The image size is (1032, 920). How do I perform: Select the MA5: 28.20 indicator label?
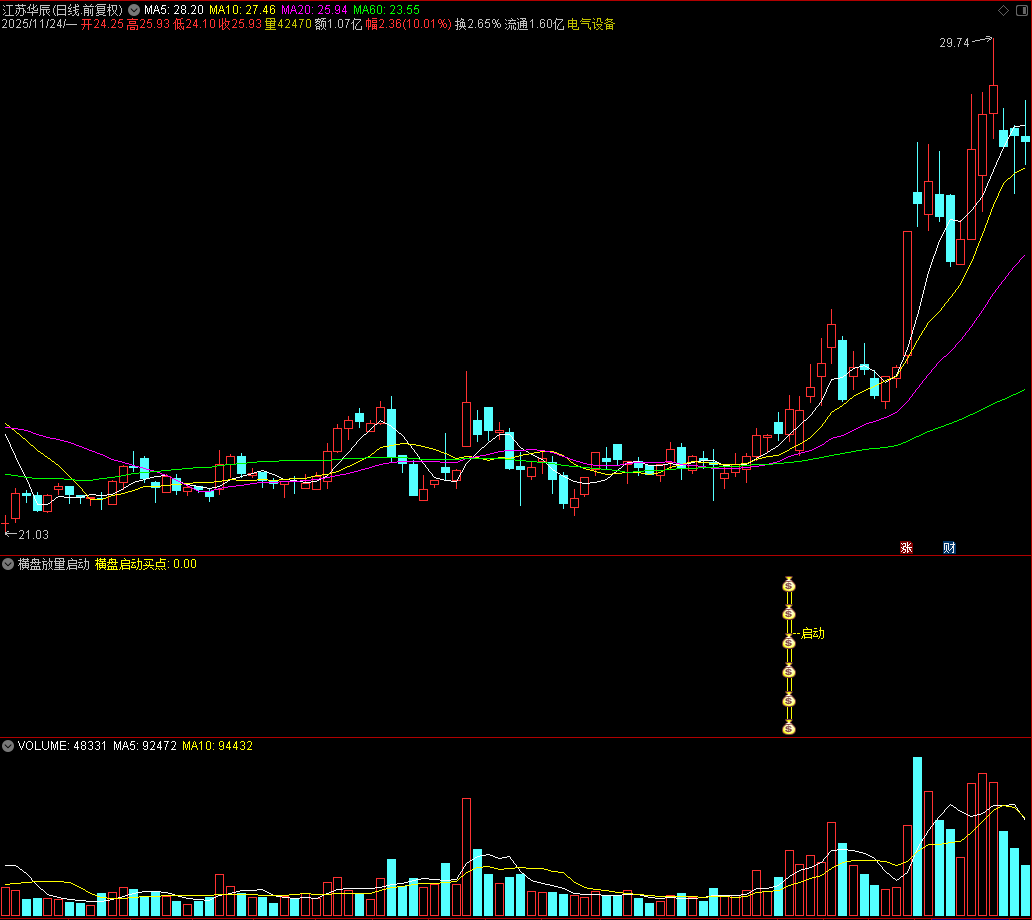pos(174,10)
